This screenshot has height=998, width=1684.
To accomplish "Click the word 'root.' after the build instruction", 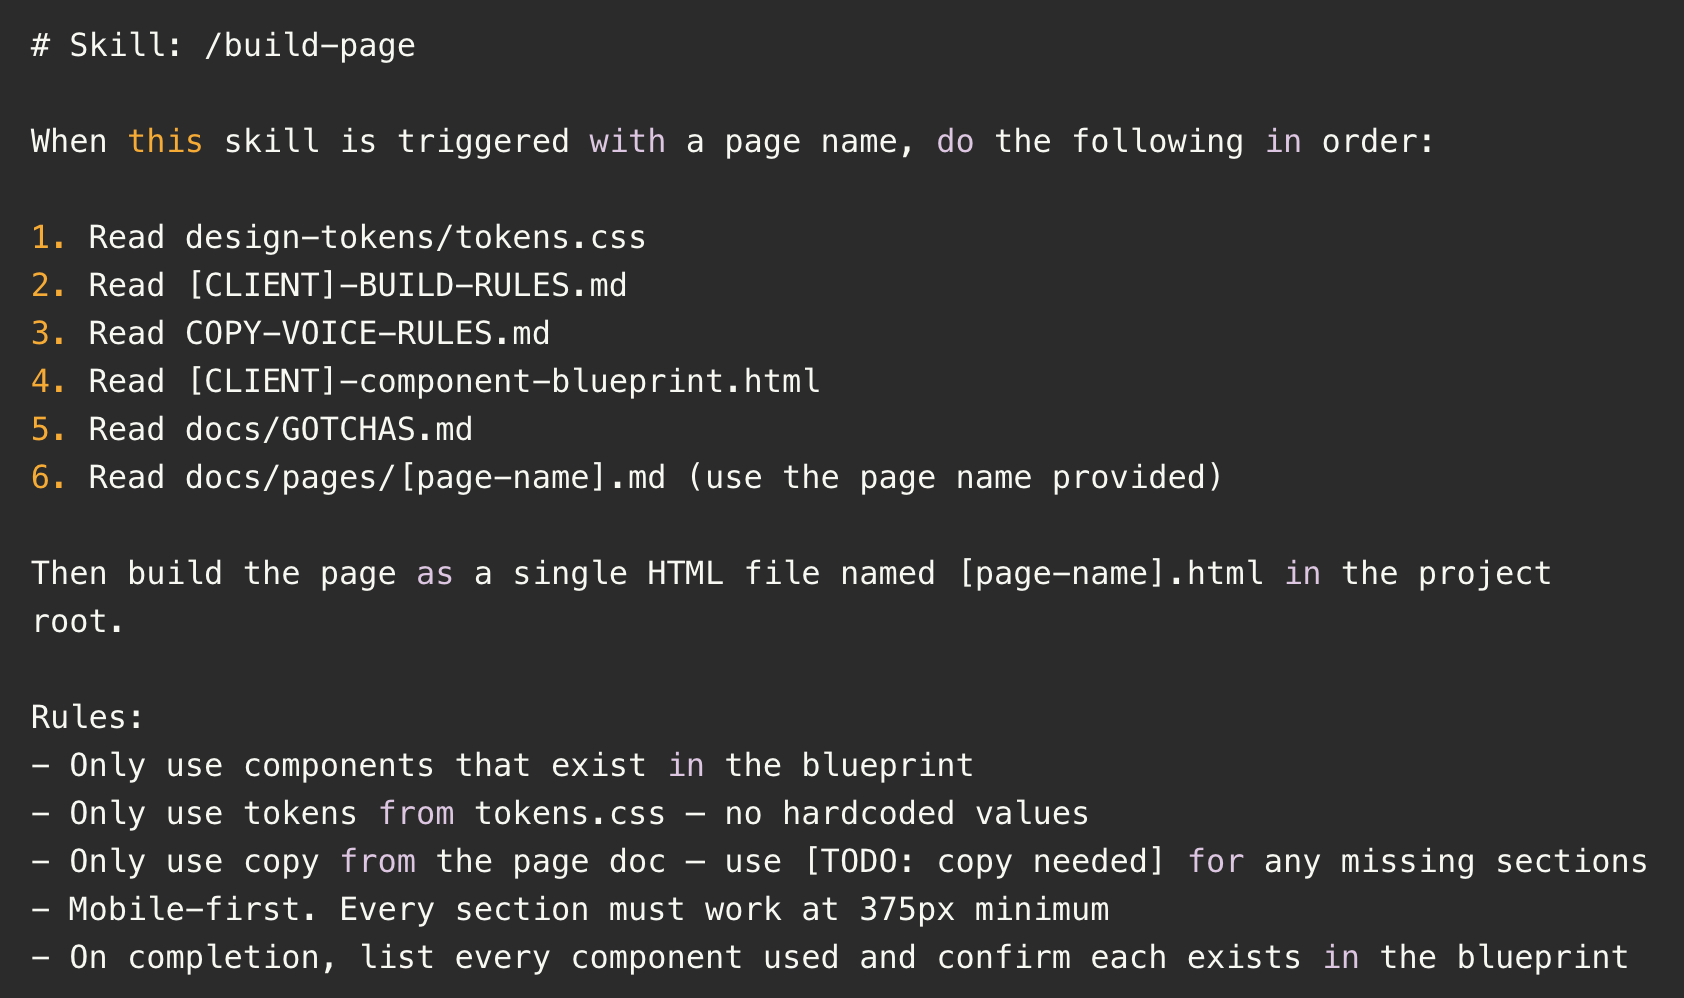I will 78,621.
